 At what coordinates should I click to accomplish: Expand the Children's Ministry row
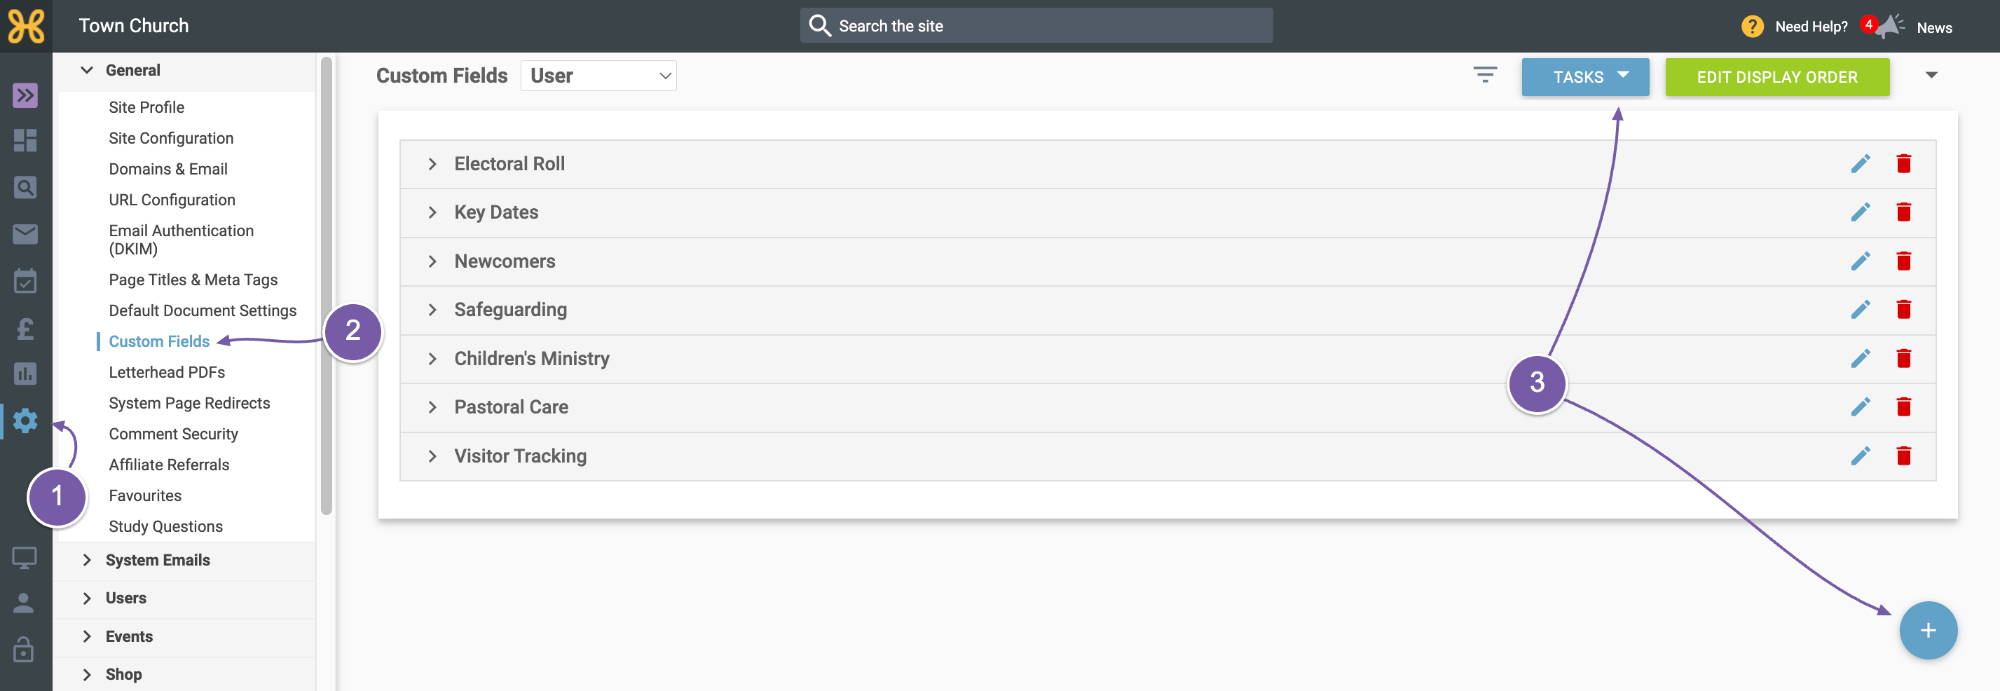pos(432,358)
